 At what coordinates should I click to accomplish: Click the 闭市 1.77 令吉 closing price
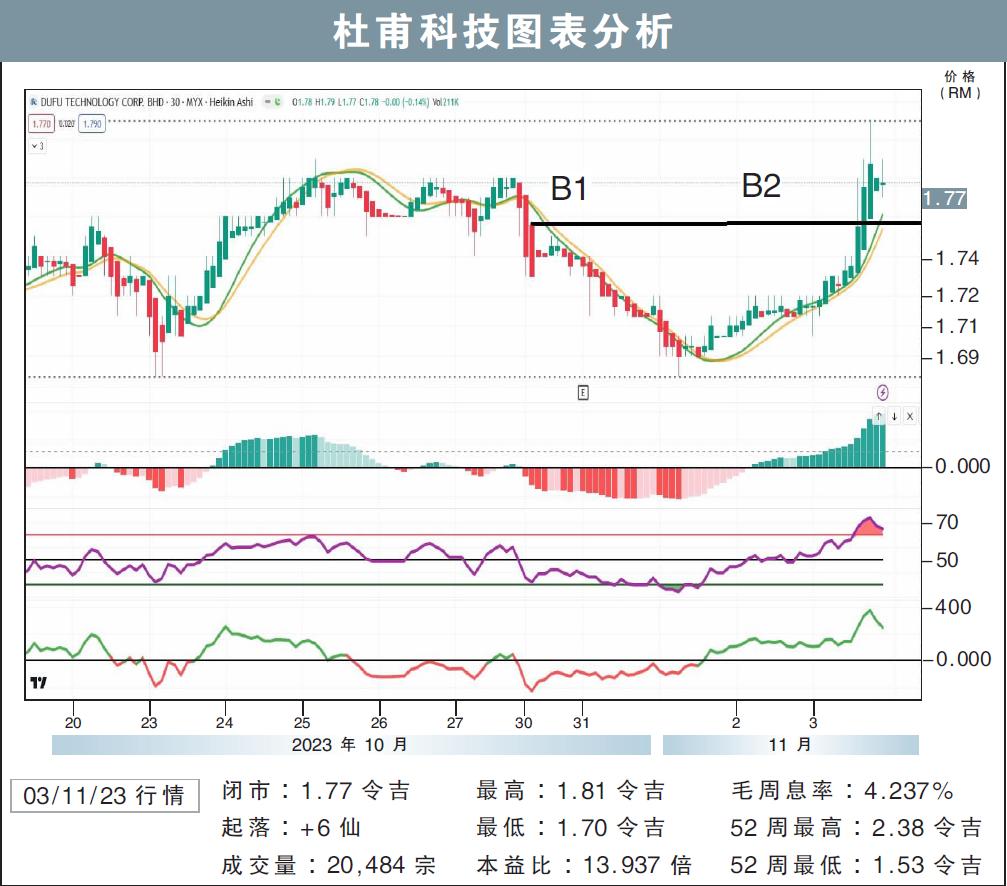point(315,791)
